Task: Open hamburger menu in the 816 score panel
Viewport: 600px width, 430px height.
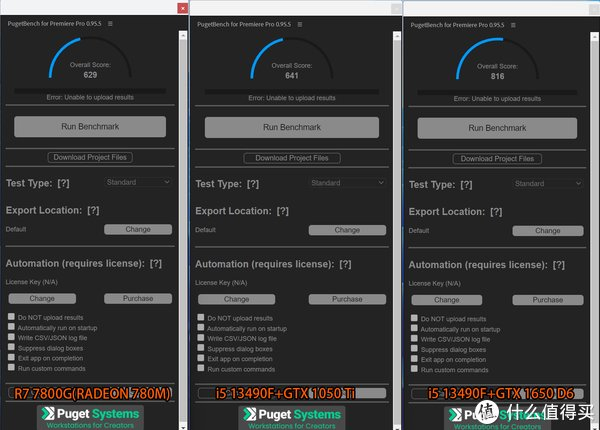Action: click(513, 25)
